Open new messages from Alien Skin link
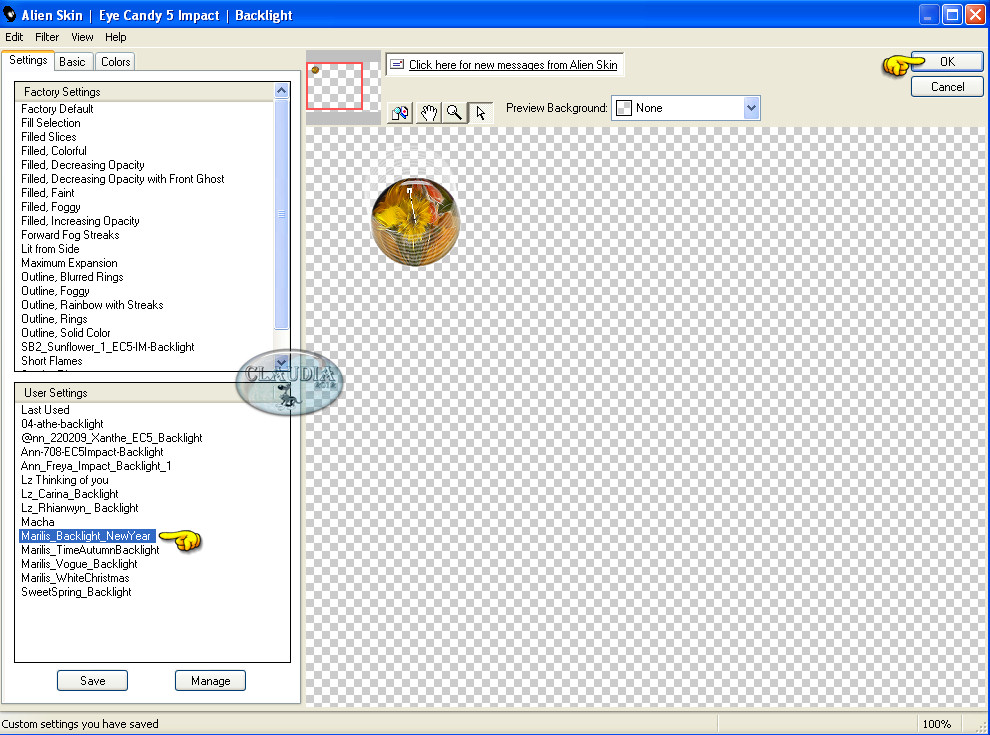This screenshot has height=735, width=990. [513, 64]
